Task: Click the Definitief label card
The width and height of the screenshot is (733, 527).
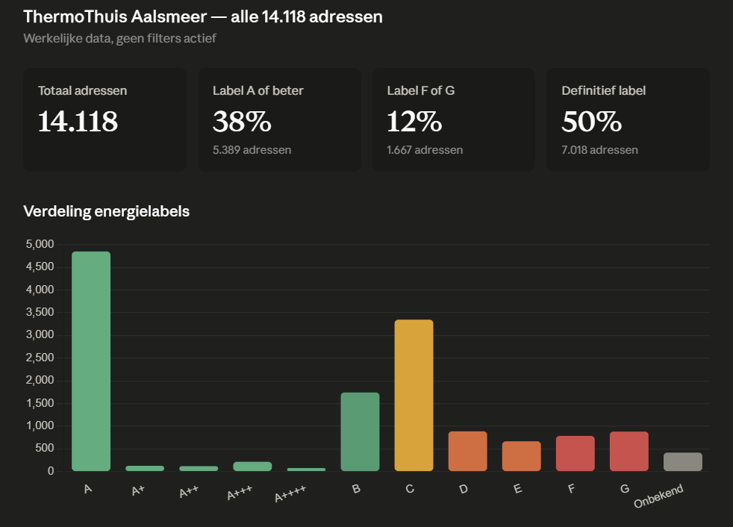Action: [x=628, y=120]
